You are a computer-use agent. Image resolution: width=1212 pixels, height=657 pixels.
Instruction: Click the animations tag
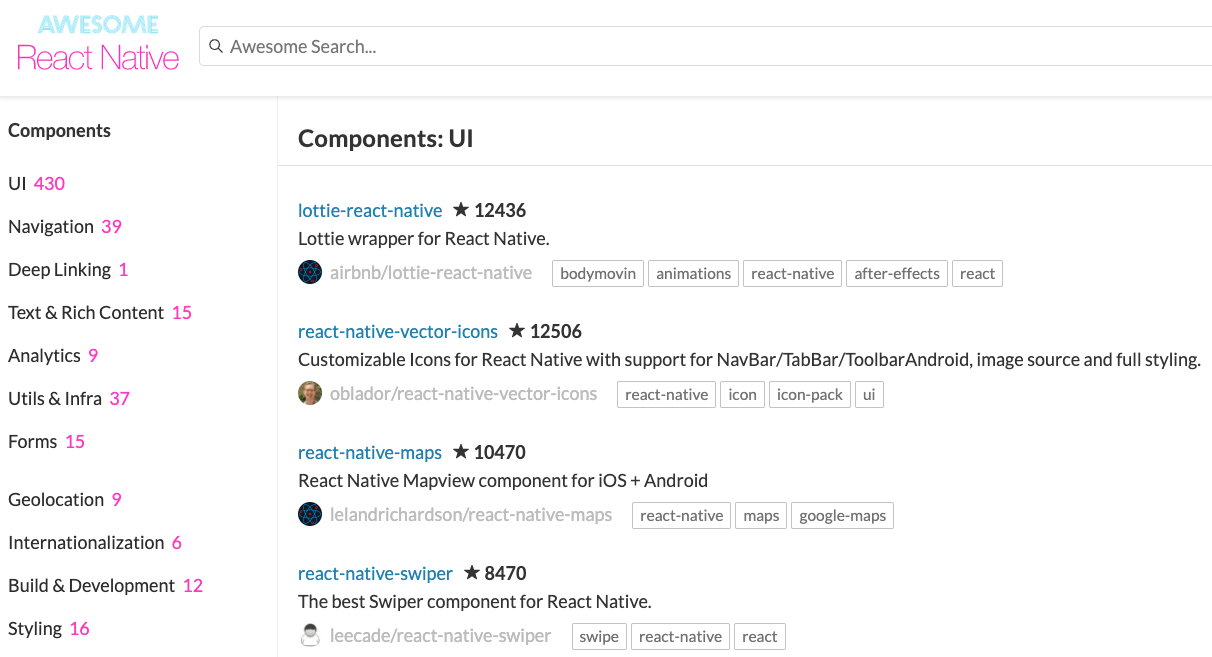pos(693,273)
